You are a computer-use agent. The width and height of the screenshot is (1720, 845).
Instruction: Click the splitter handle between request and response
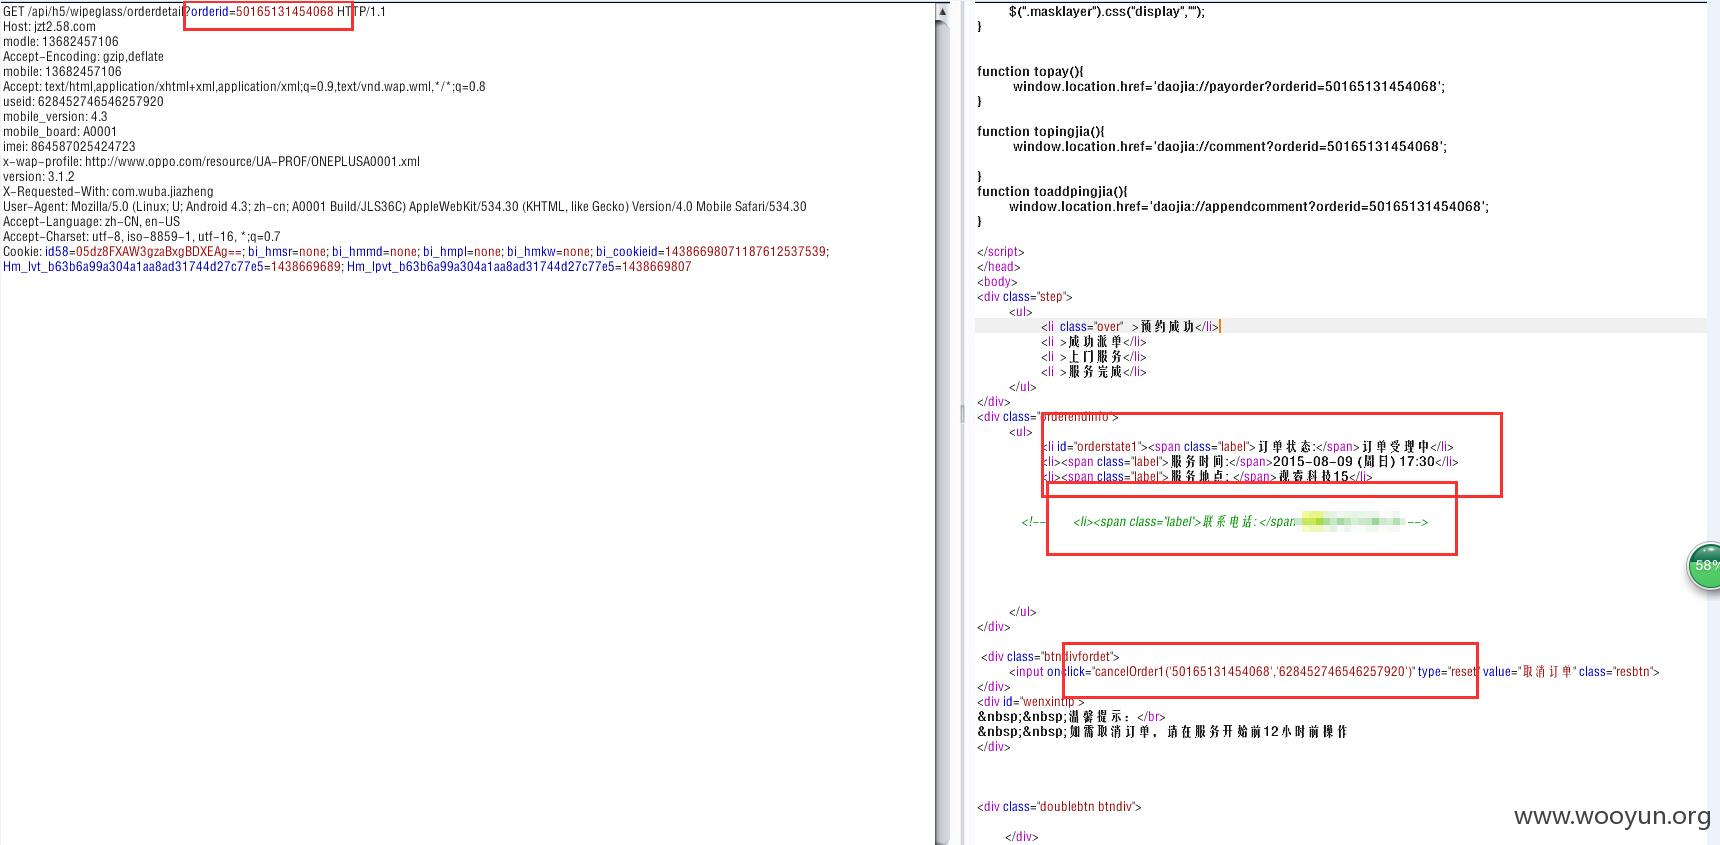pos(963,412)
